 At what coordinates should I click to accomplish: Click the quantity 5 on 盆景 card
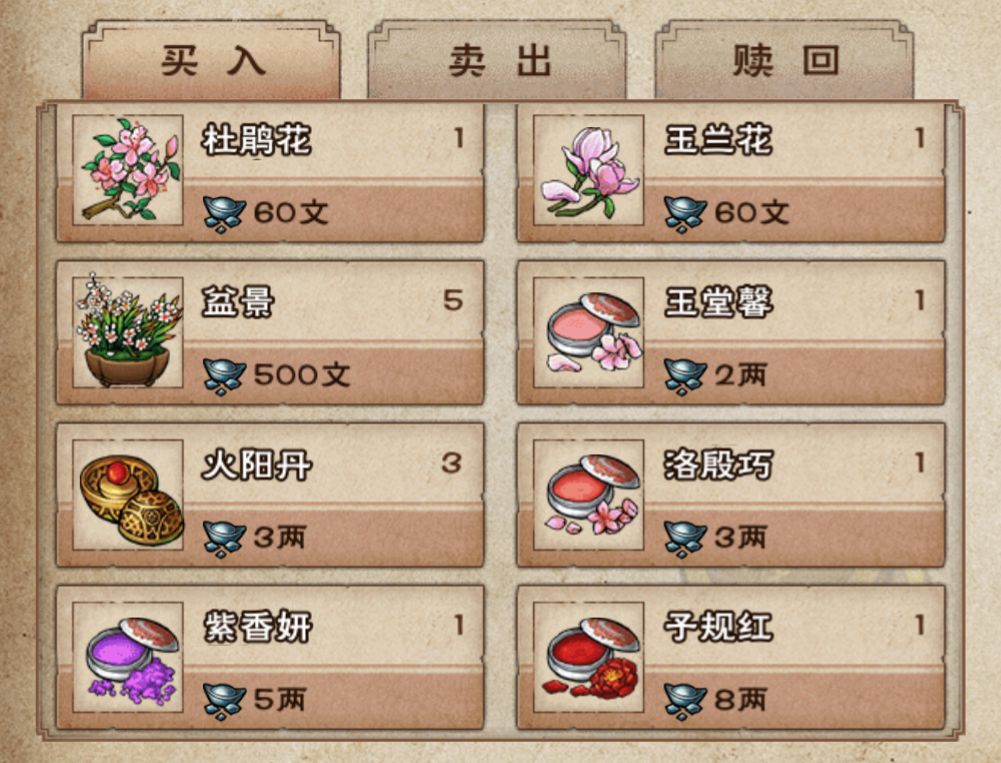pyautogui.click(x=453, y=300)
